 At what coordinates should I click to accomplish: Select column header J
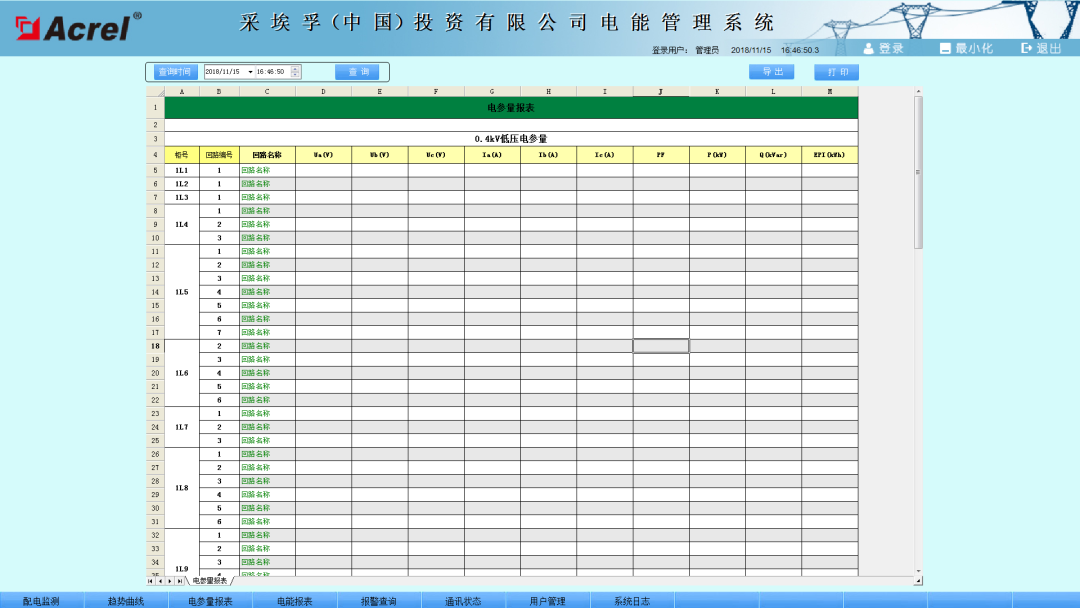pos(660,90)
